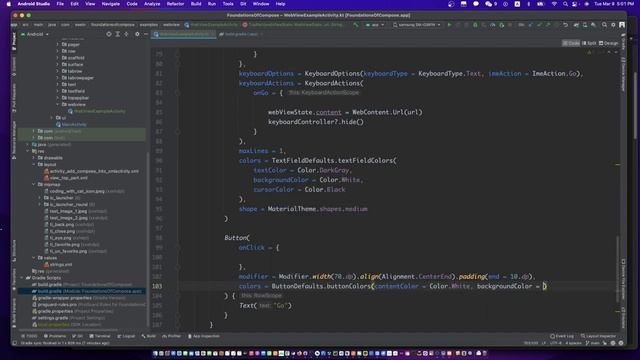Open the Refactor menu

pos(175,4)
